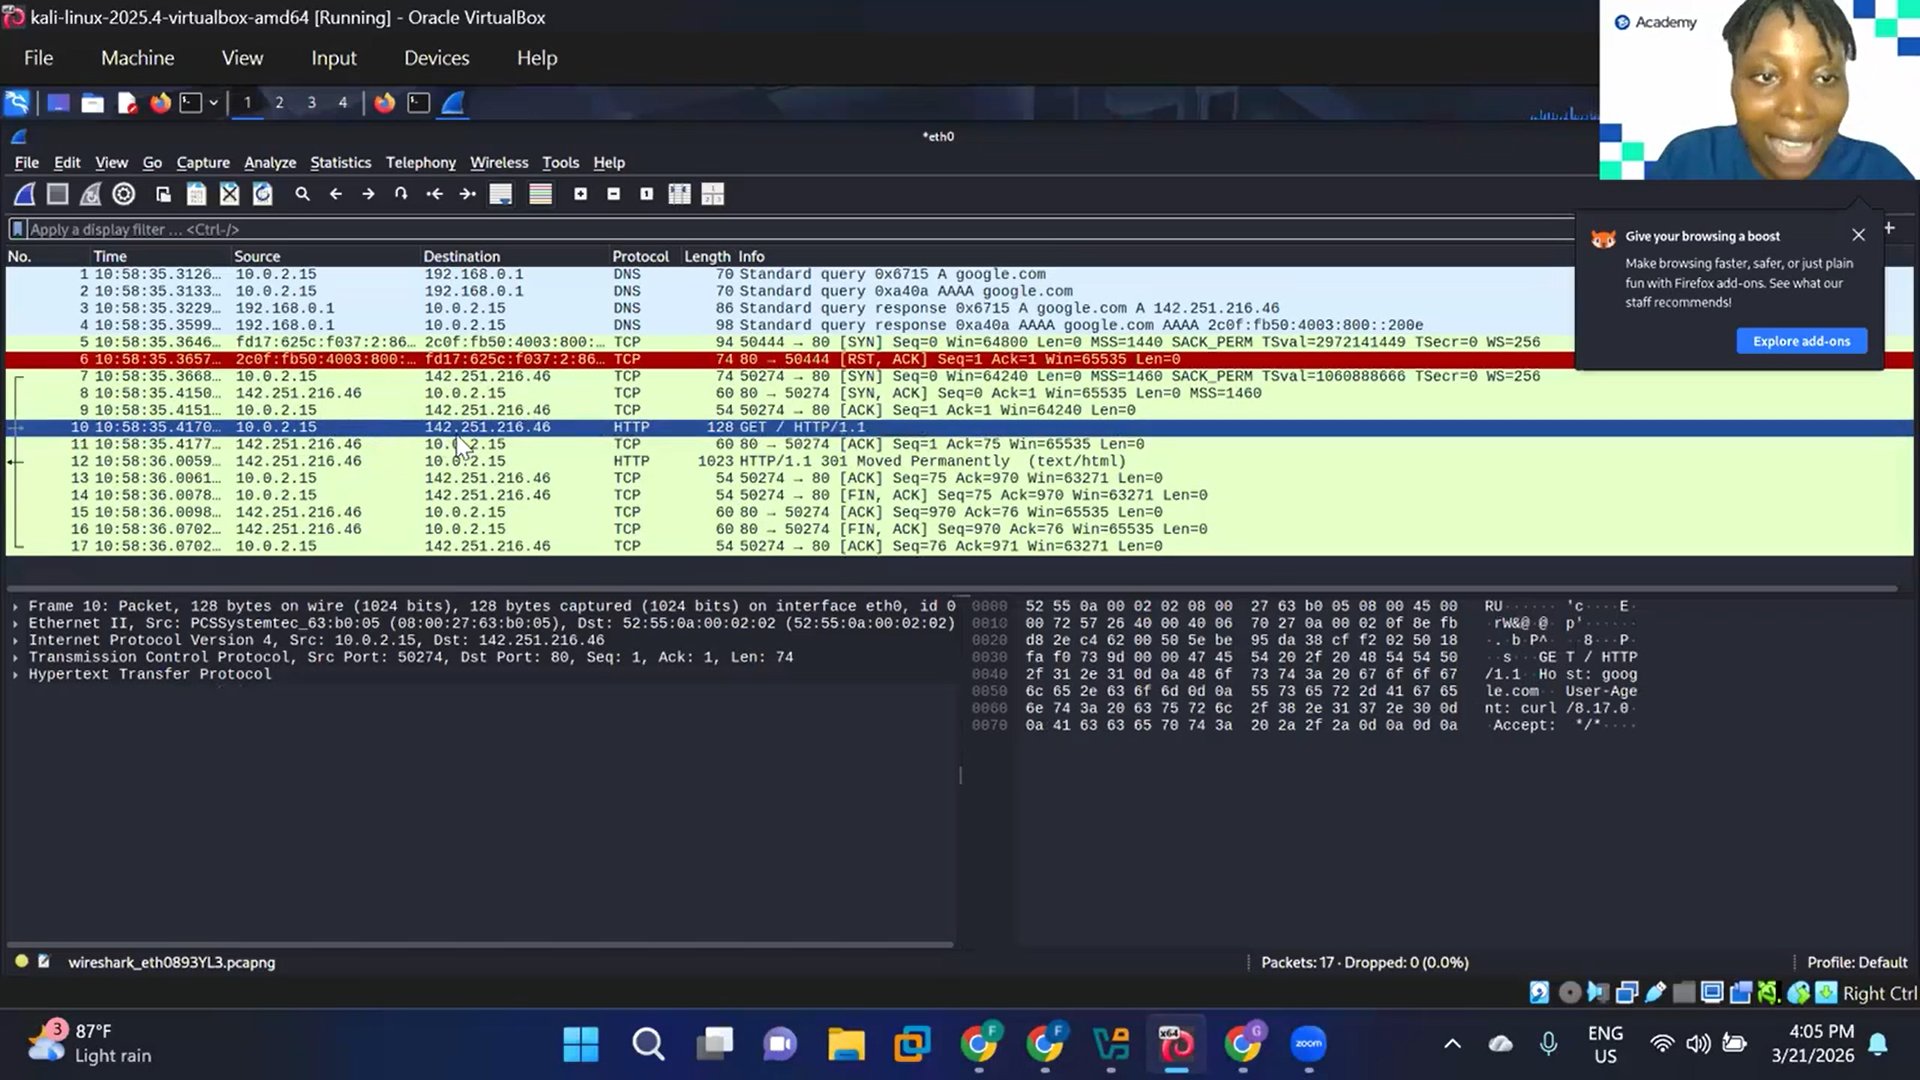This screenshot has width=1920, height=1080.
Task: Click the display filter bookmark icon
Action: click(x=17, y=229)
